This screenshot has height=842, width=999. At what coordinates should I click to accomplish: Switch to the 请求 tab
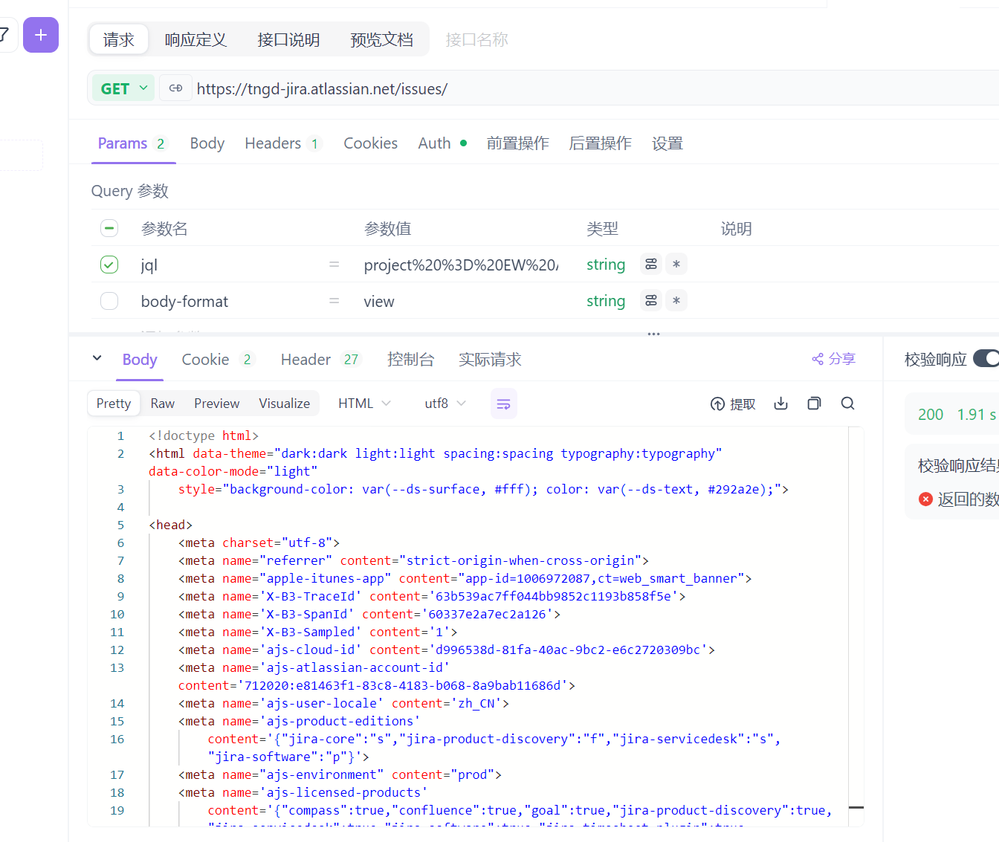pyautogui.click(x=119, y=39)
